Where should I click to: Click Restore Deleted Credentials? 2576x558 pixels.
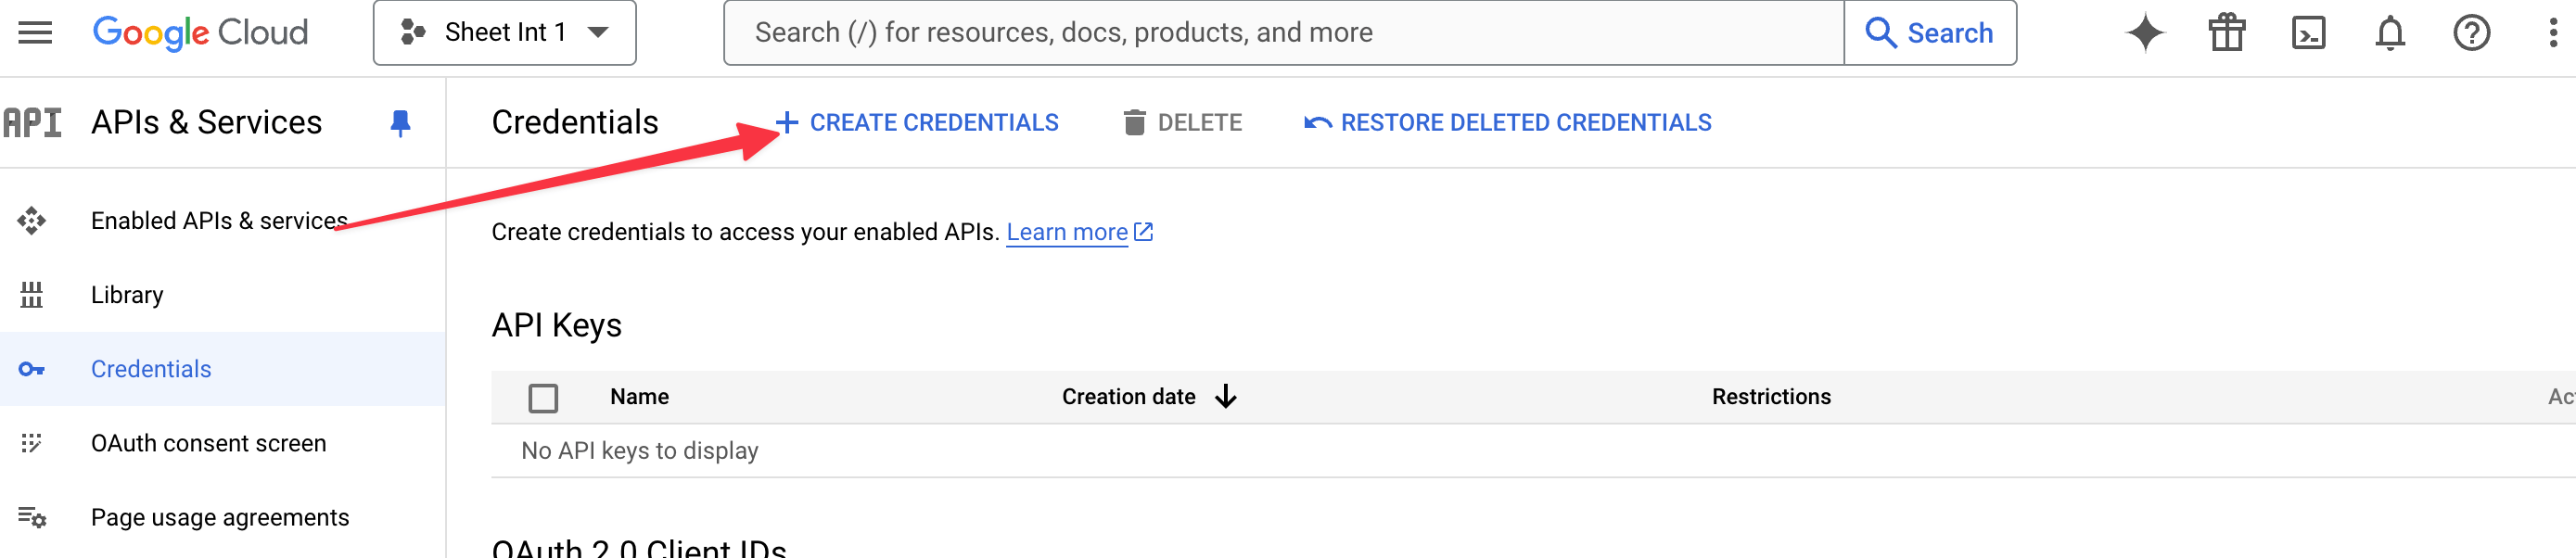pos(1508,123)
